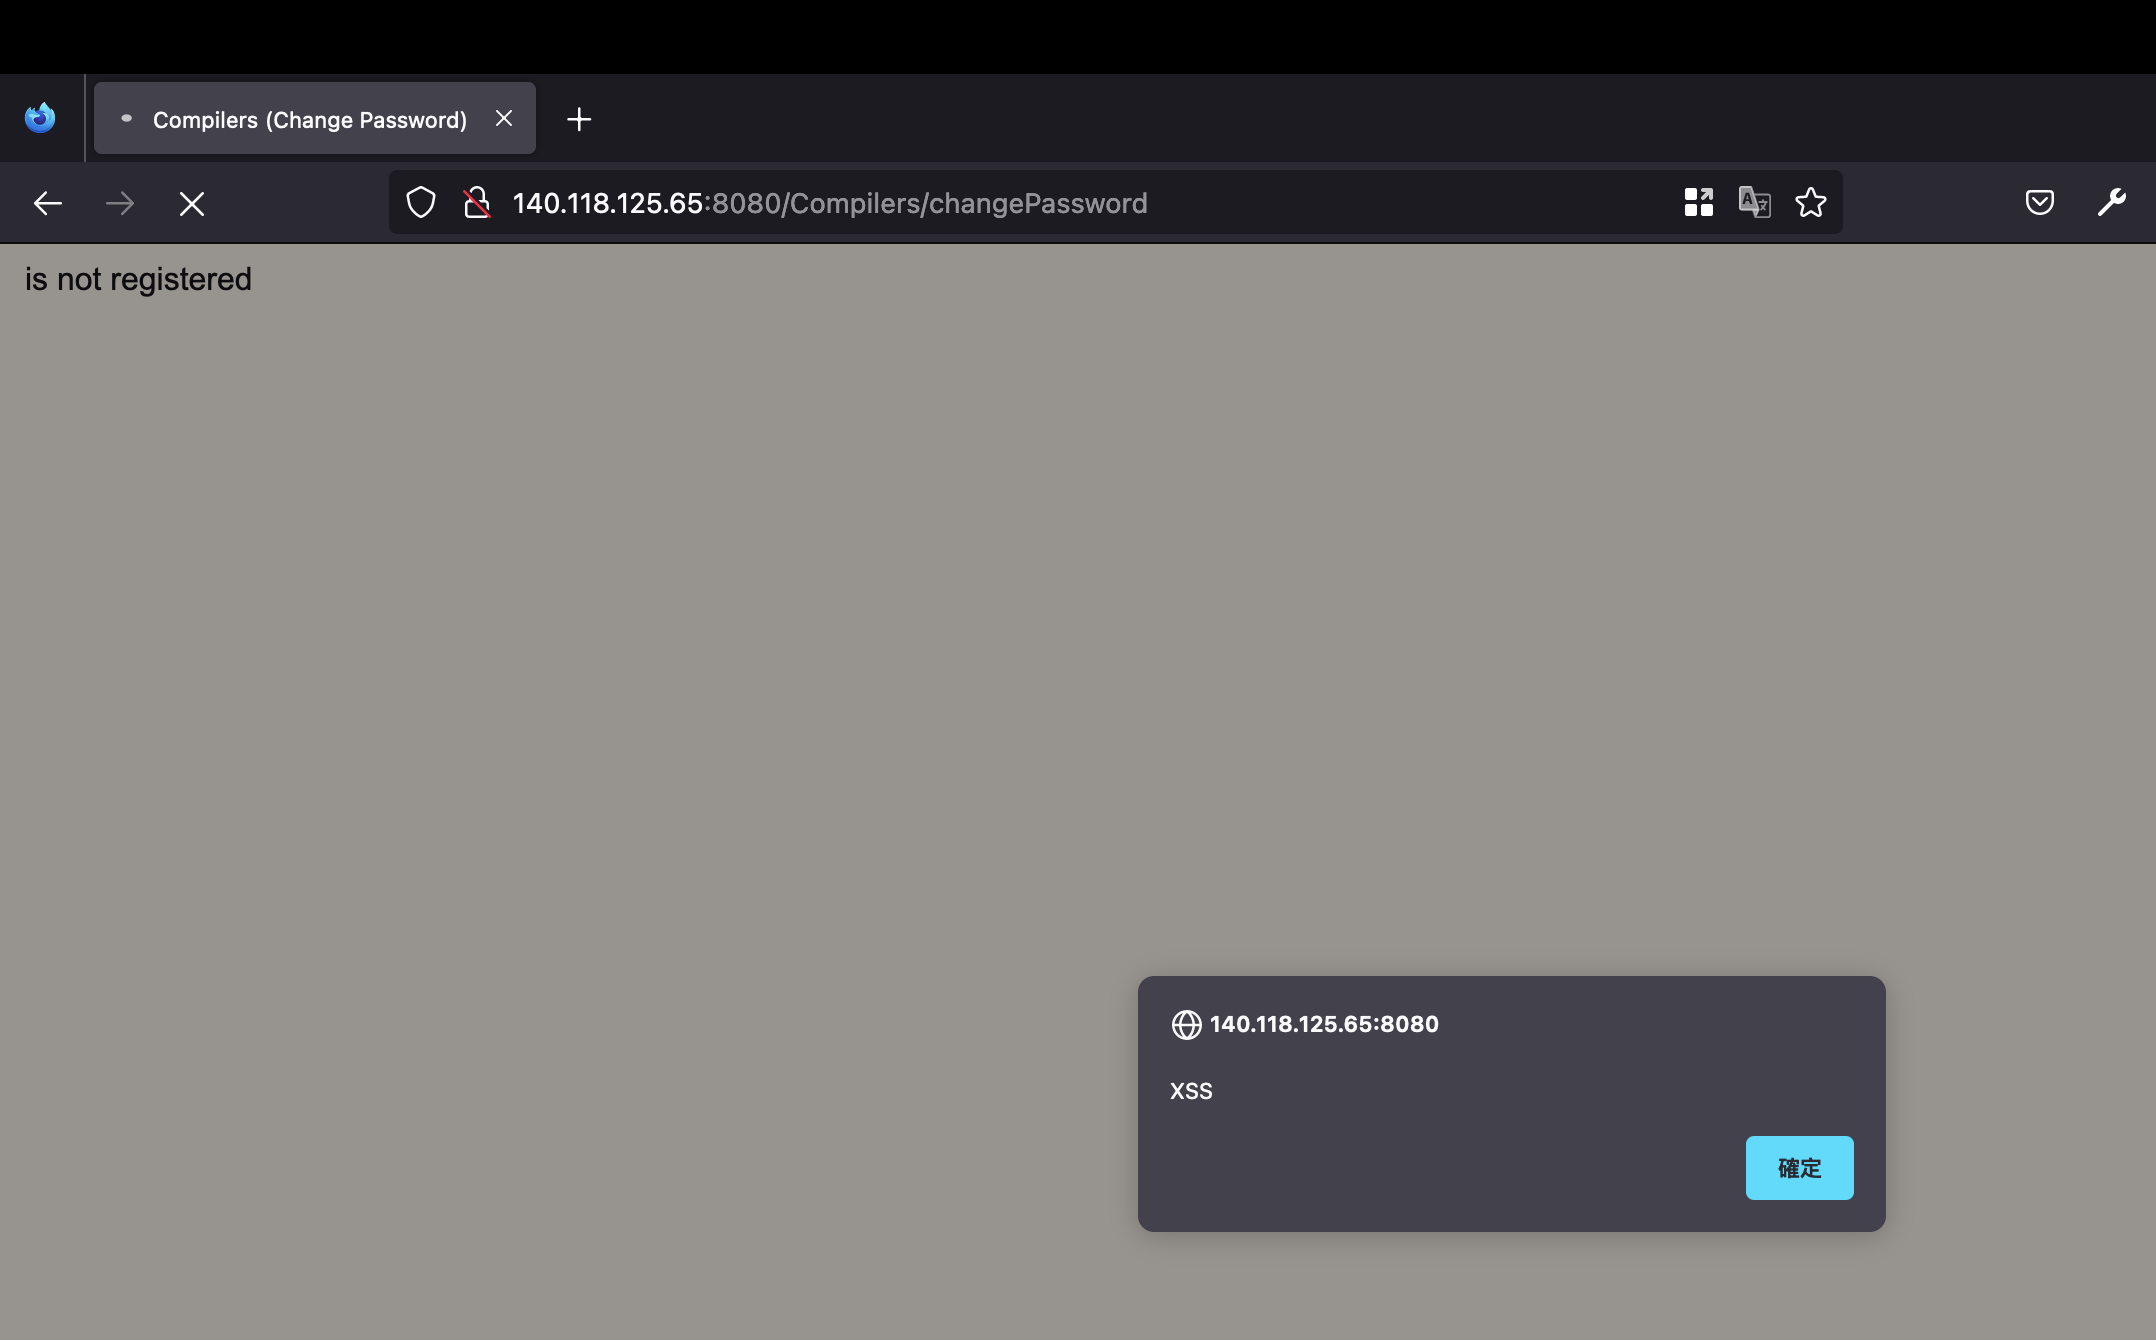
Task: Focus the address bar URL
Action: tap(830, 203)
